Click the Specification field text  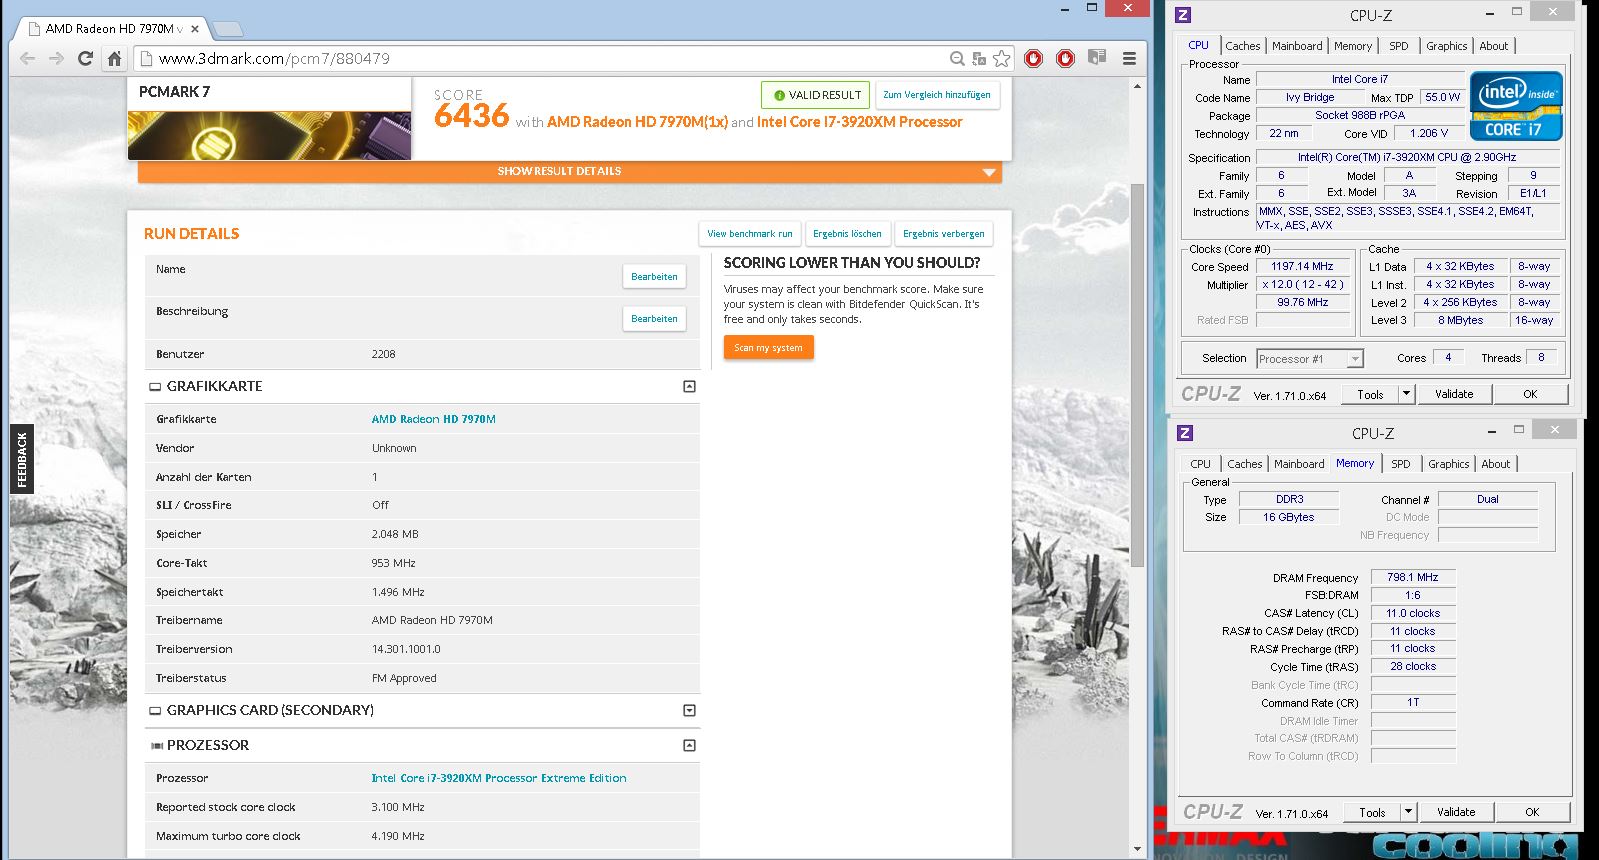tap(1407, 157)
